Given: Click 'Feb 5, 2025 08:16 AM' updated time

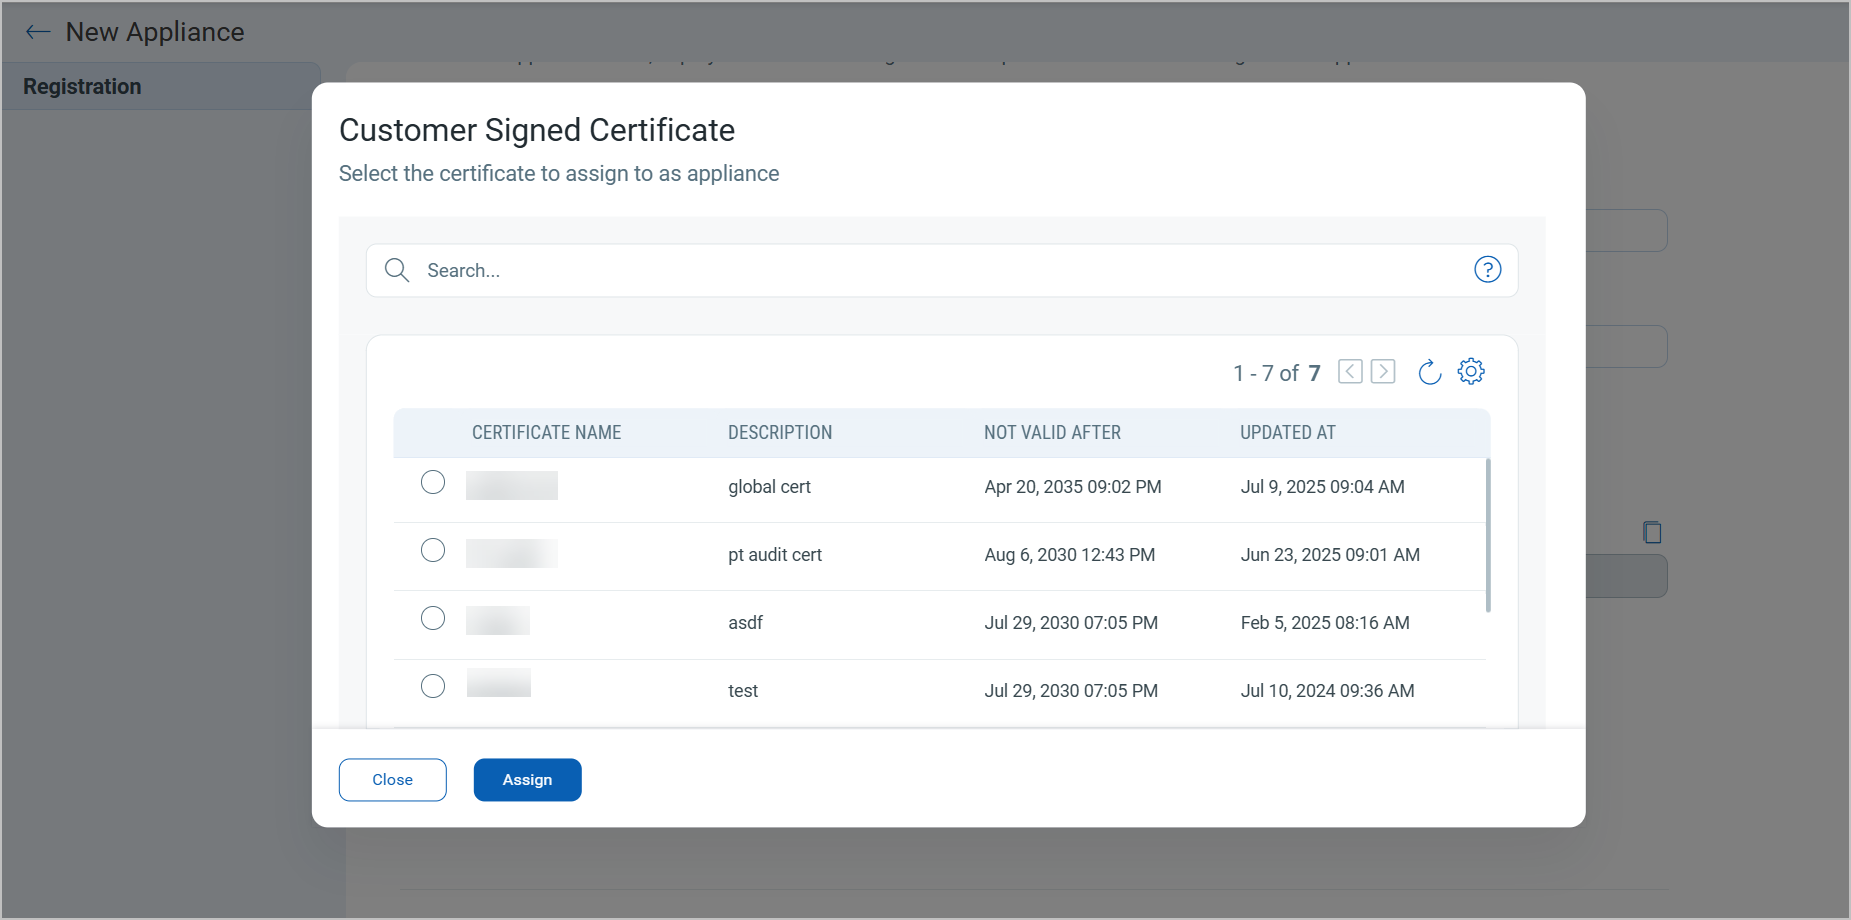Looking at the screenshot, I should [1325, 623].
